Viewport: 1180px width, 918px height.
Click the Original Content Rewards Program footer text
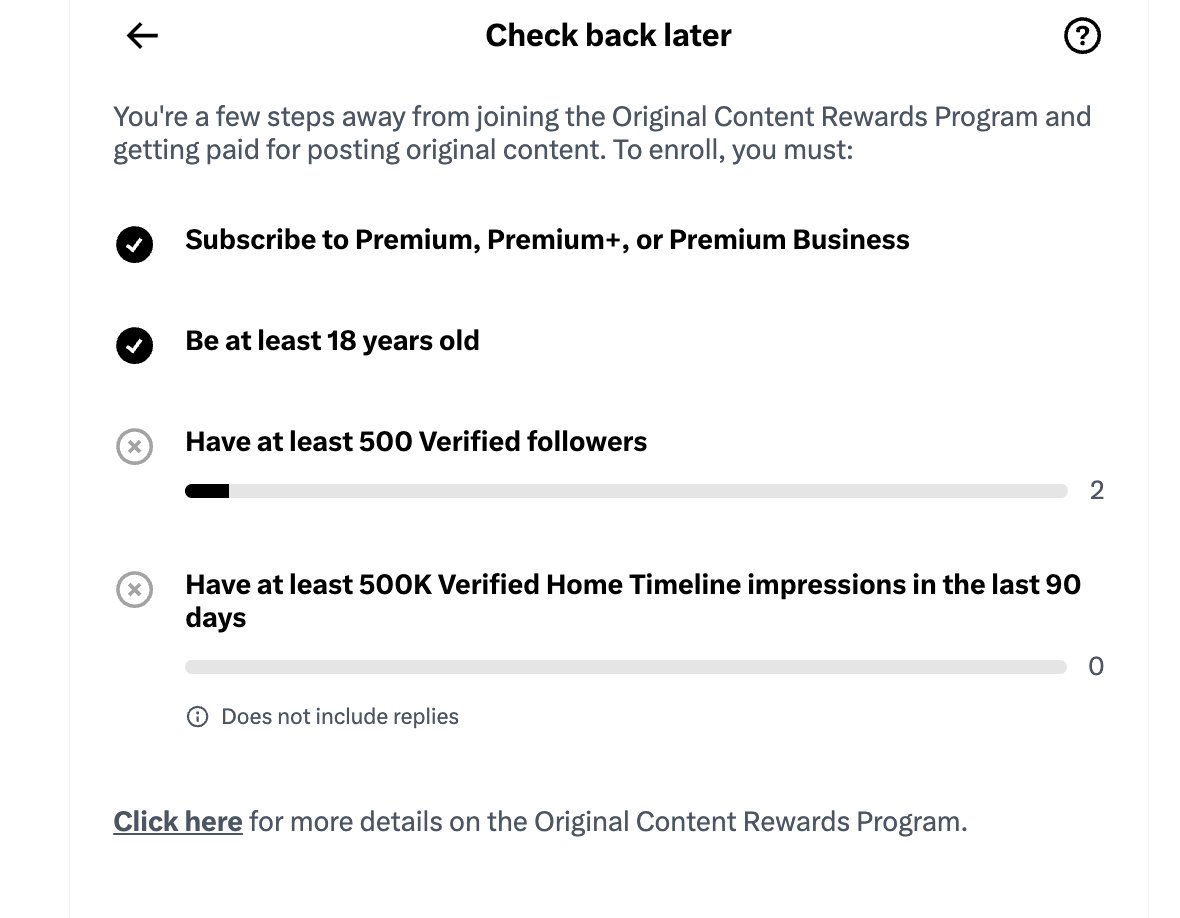(x=608, y=822)
